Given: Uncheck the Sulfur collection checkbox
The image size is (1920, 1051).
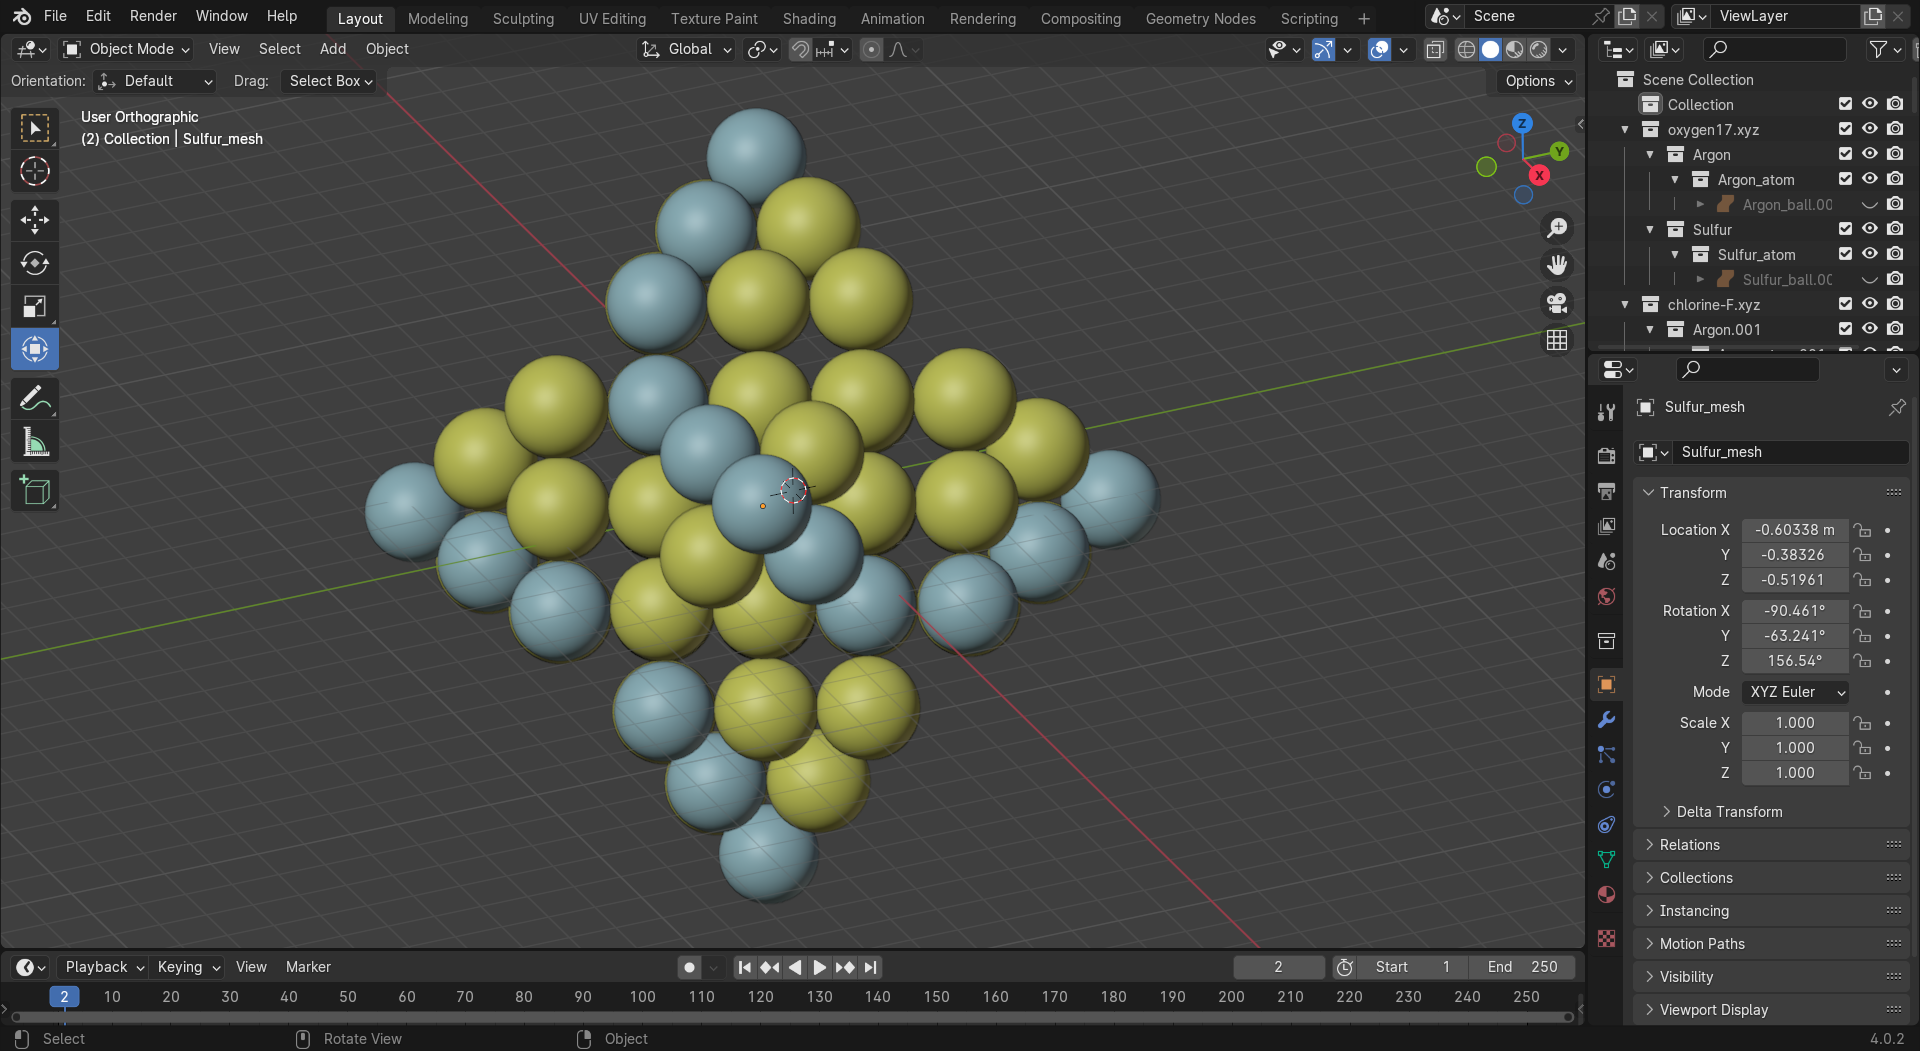Looking at the screenshot, I should (x=1845, y=229).
